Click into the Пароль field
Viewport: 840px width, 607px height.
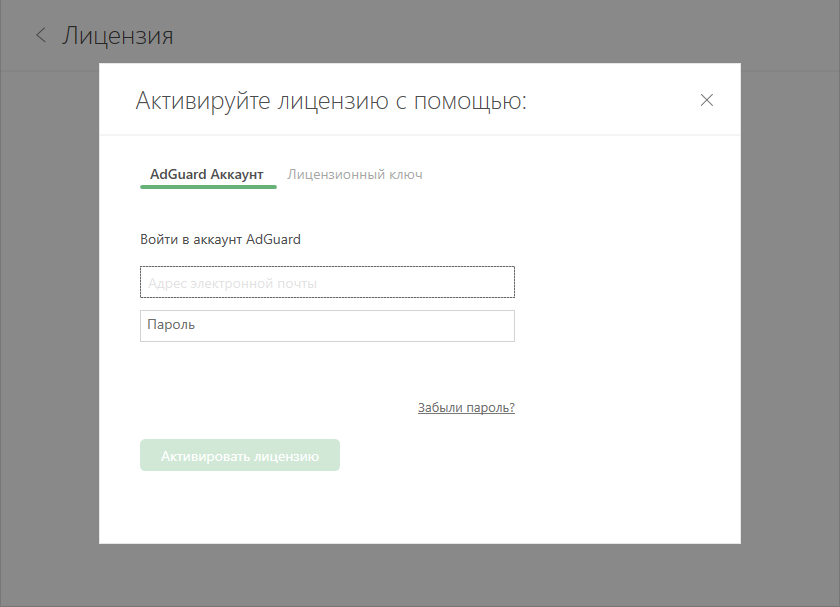coord(327,326)
